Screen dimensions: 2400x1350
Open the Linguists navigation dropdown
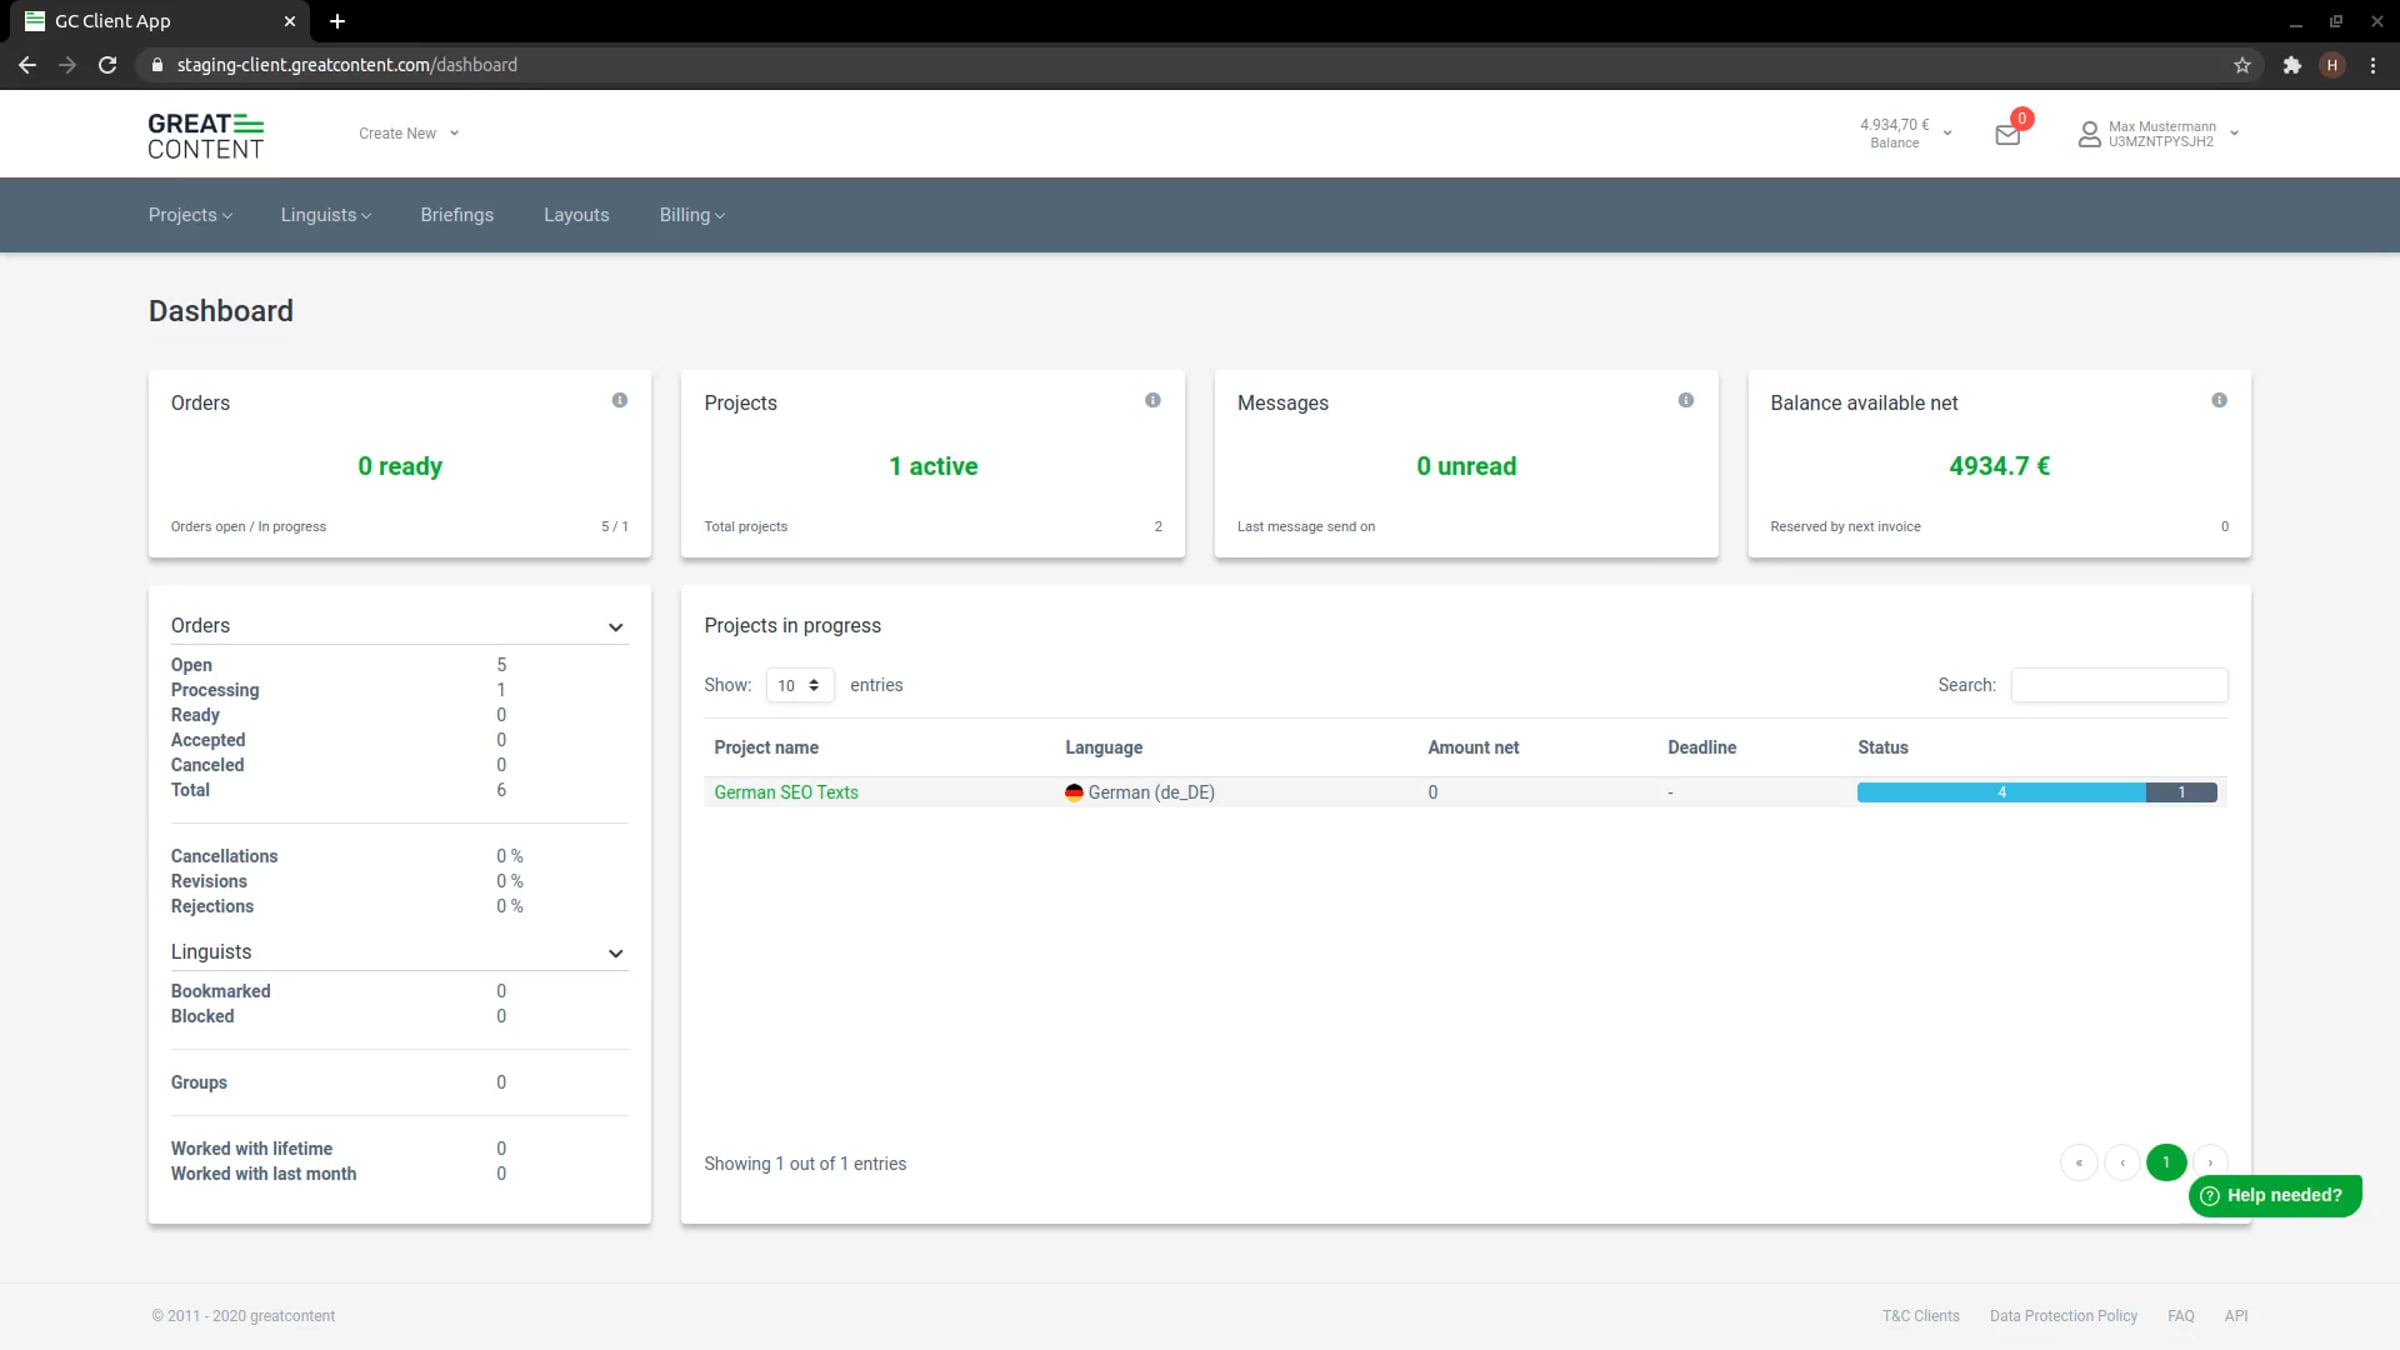pyautogui.click(x=326, y=215)
